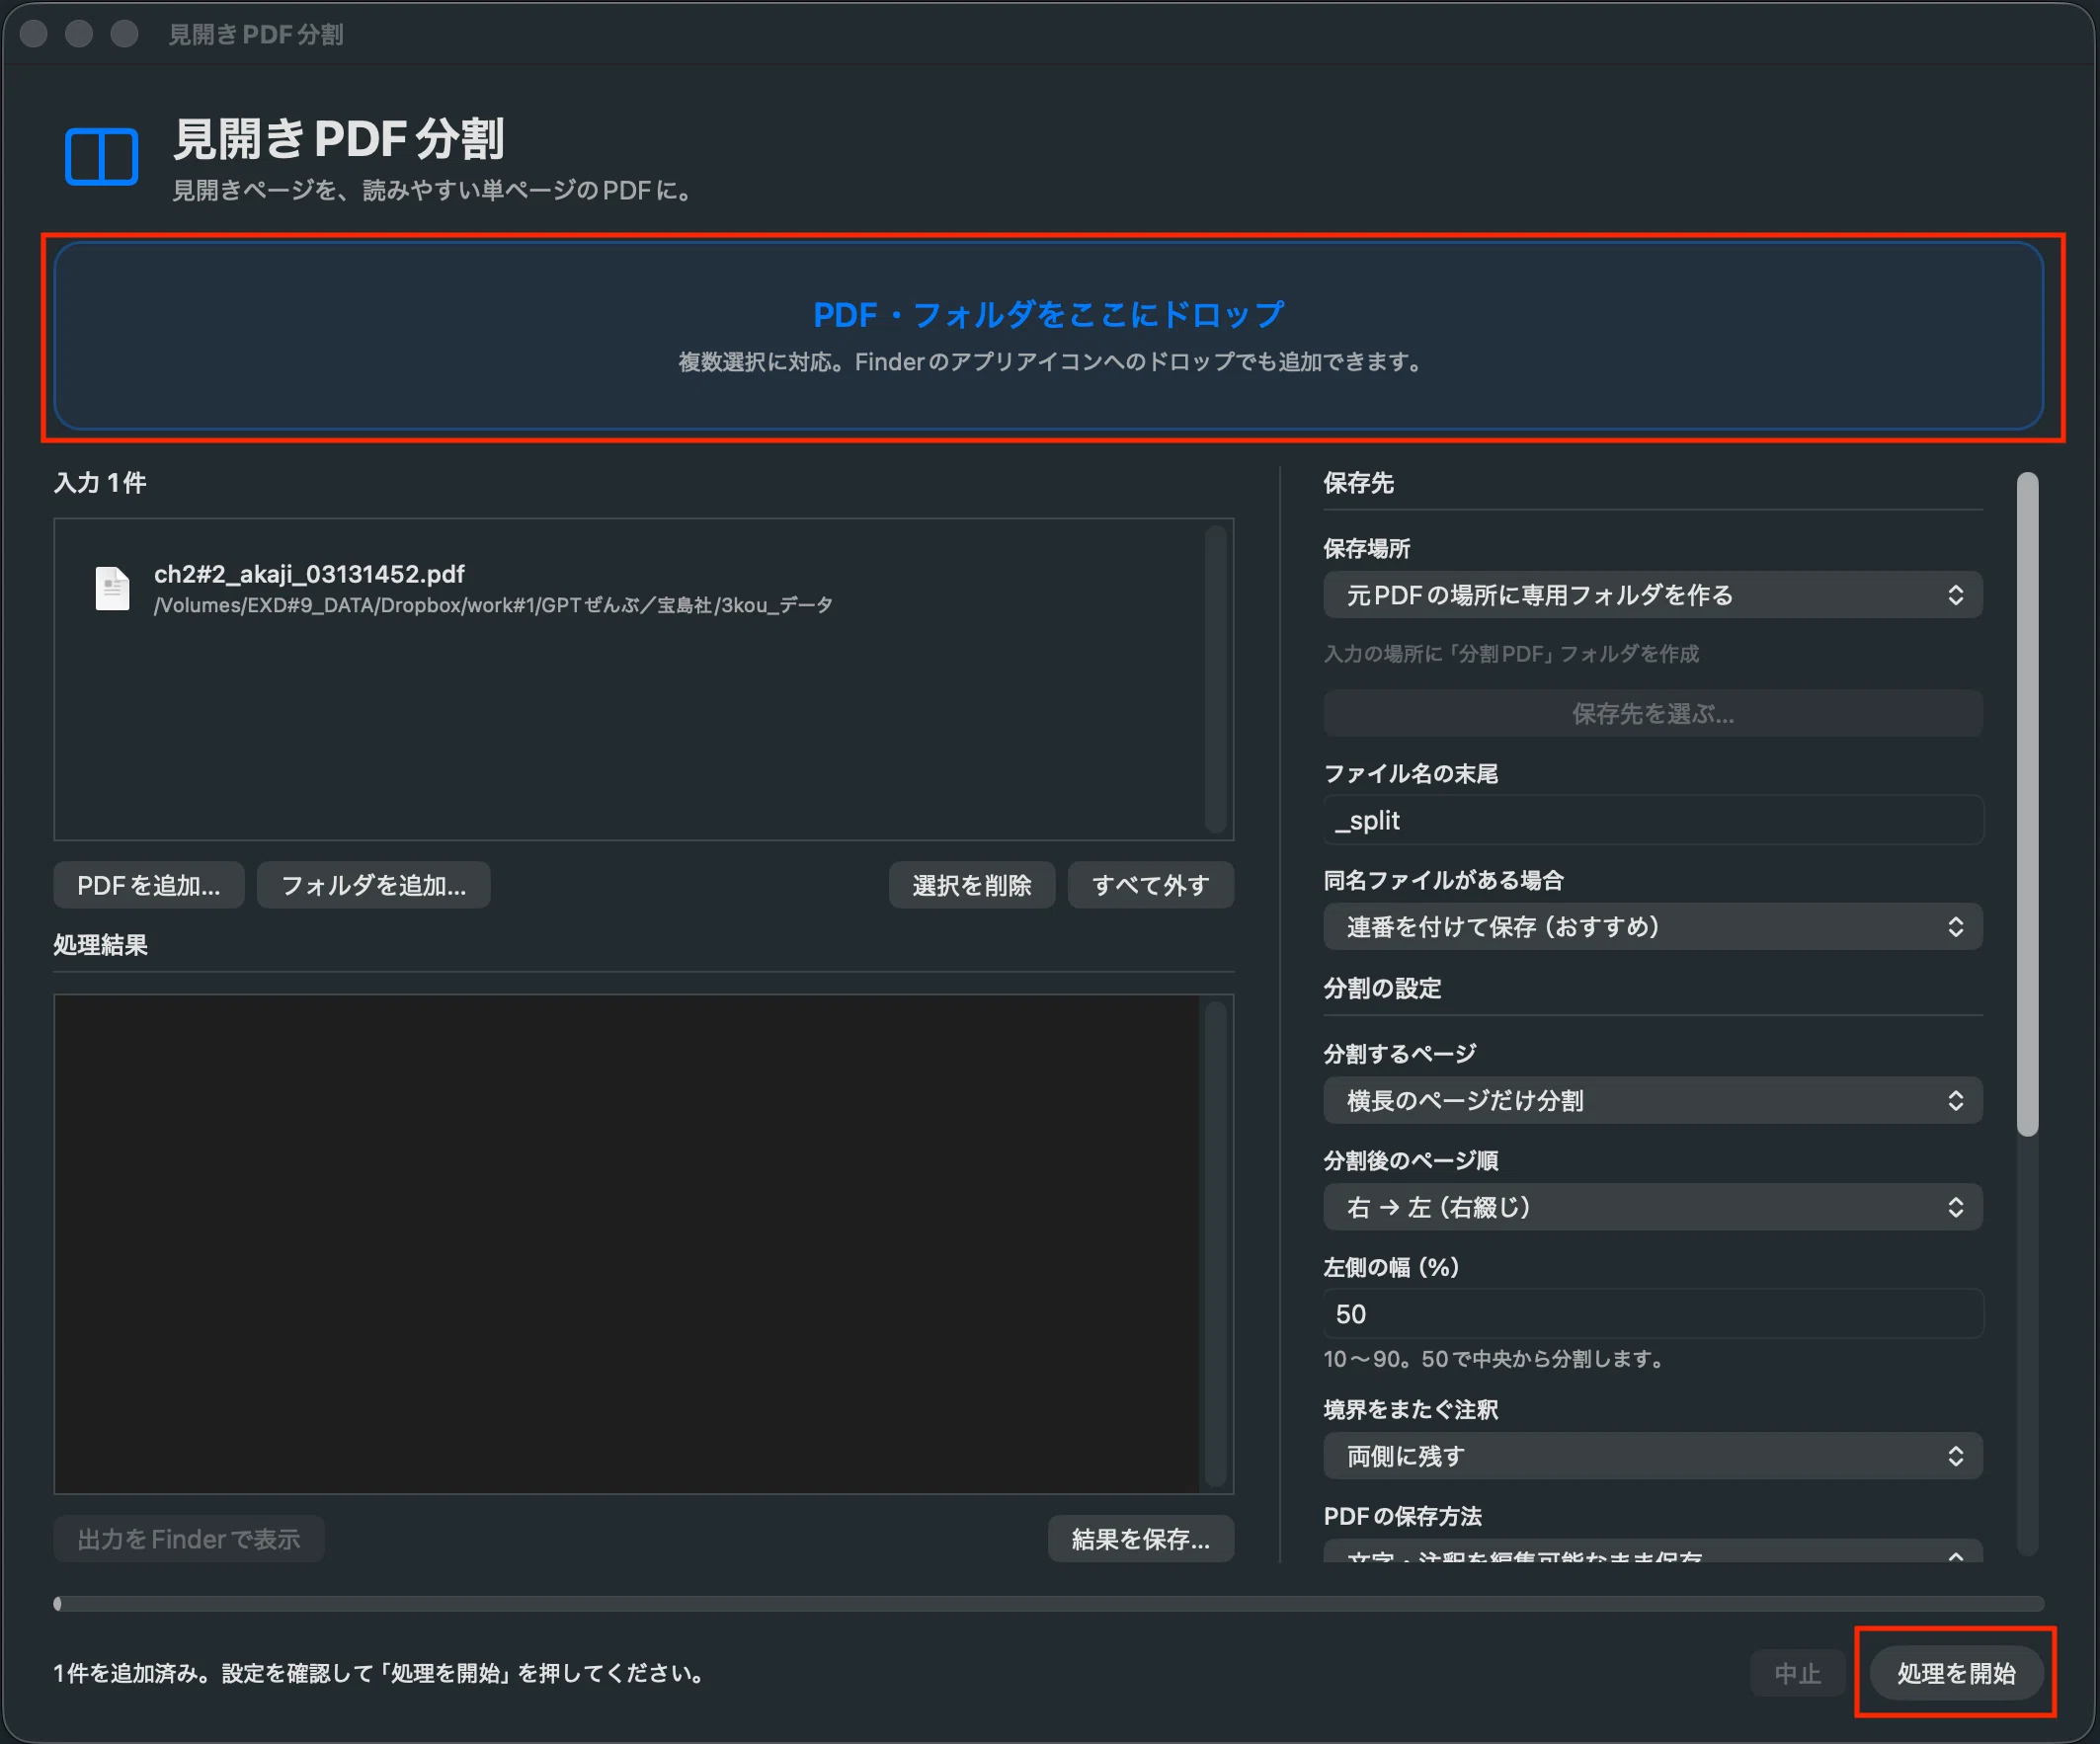Click the split-page app logo icon

point(101,157)
